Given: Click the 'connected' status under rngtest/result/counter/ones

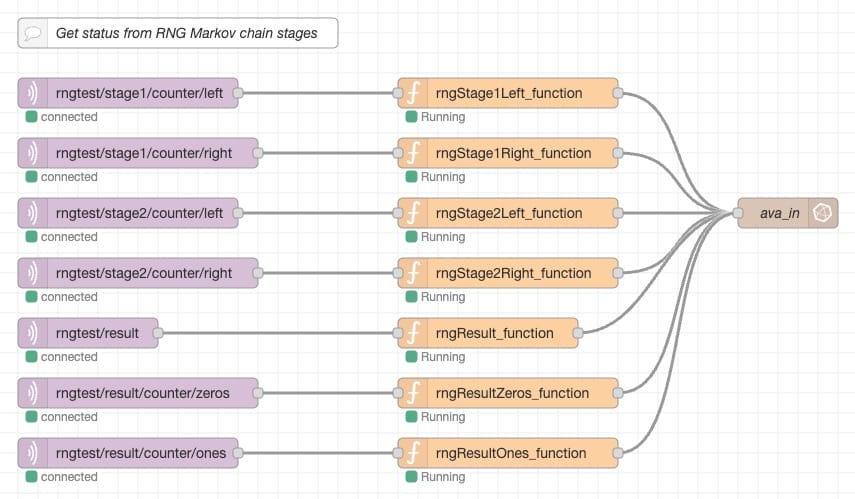Looking at the screenshot, I should 69,477.
